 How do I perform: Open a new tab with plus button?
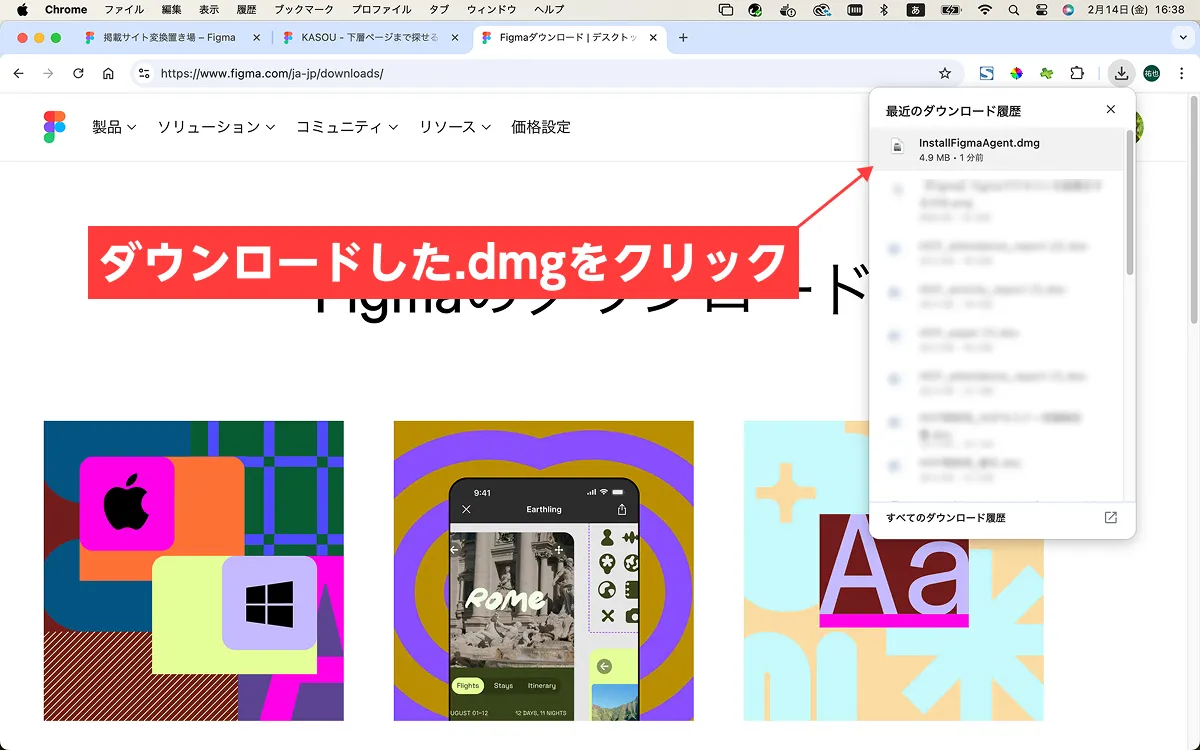point(683,38)
